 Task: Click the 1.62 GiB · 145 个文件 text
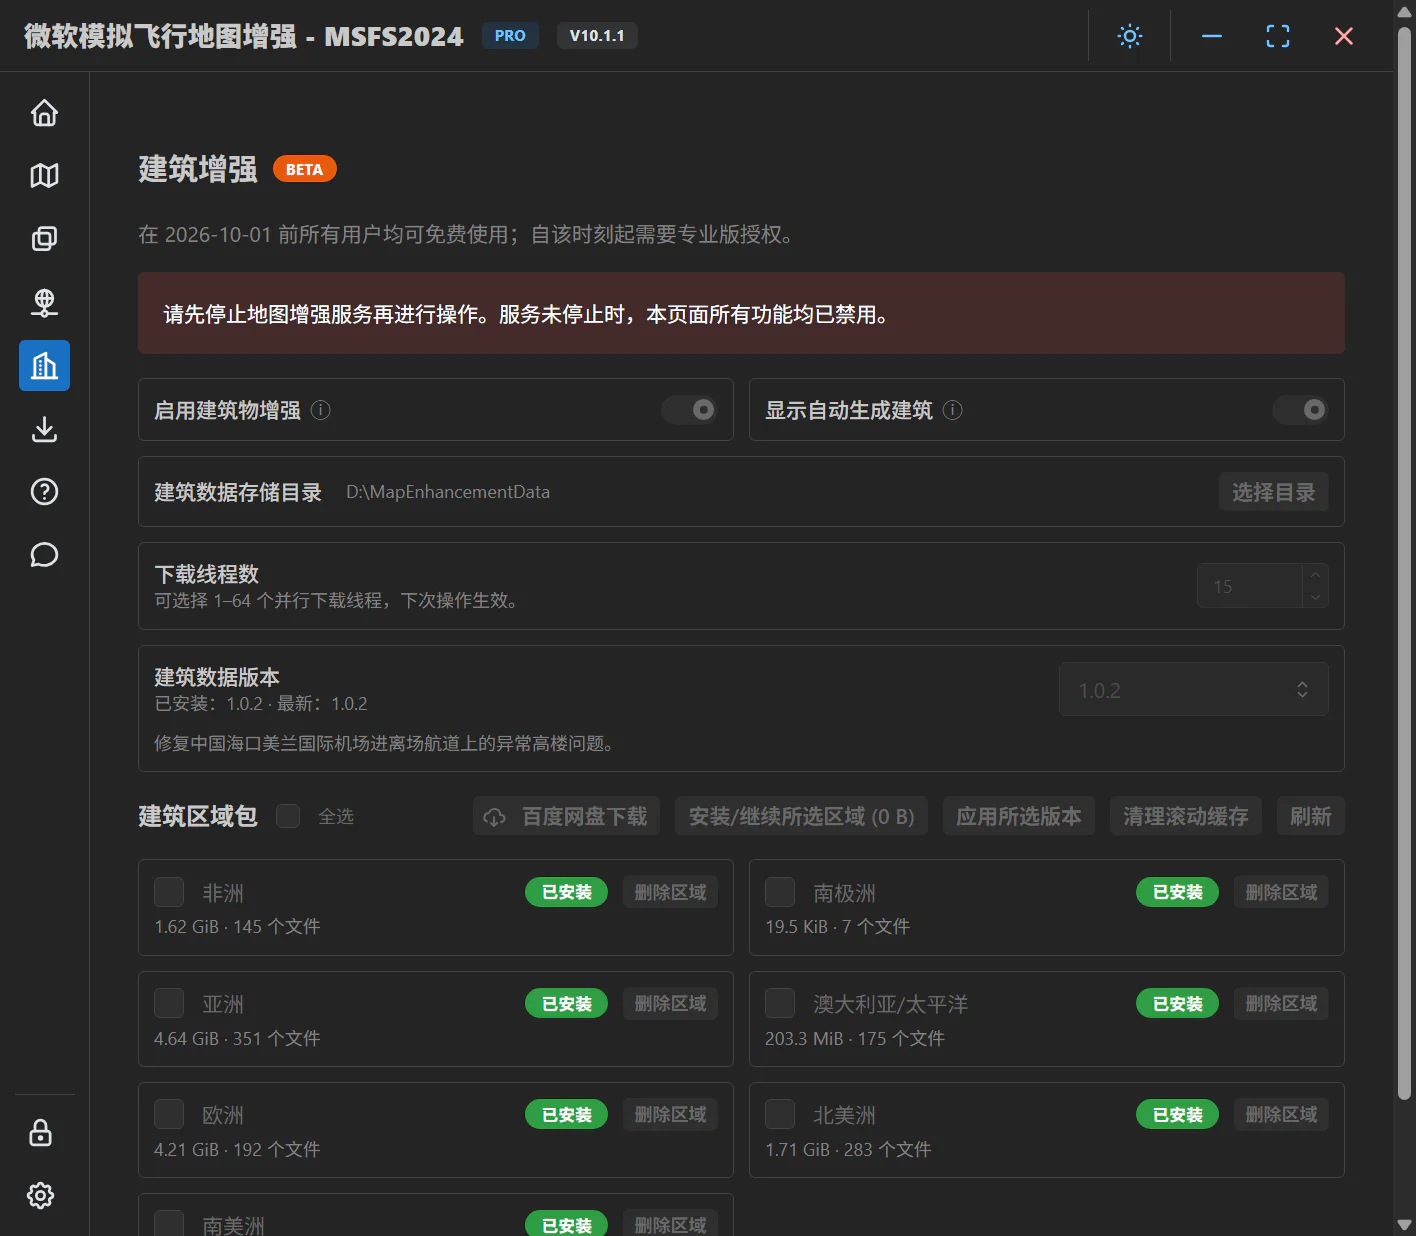tap(237, 927)
